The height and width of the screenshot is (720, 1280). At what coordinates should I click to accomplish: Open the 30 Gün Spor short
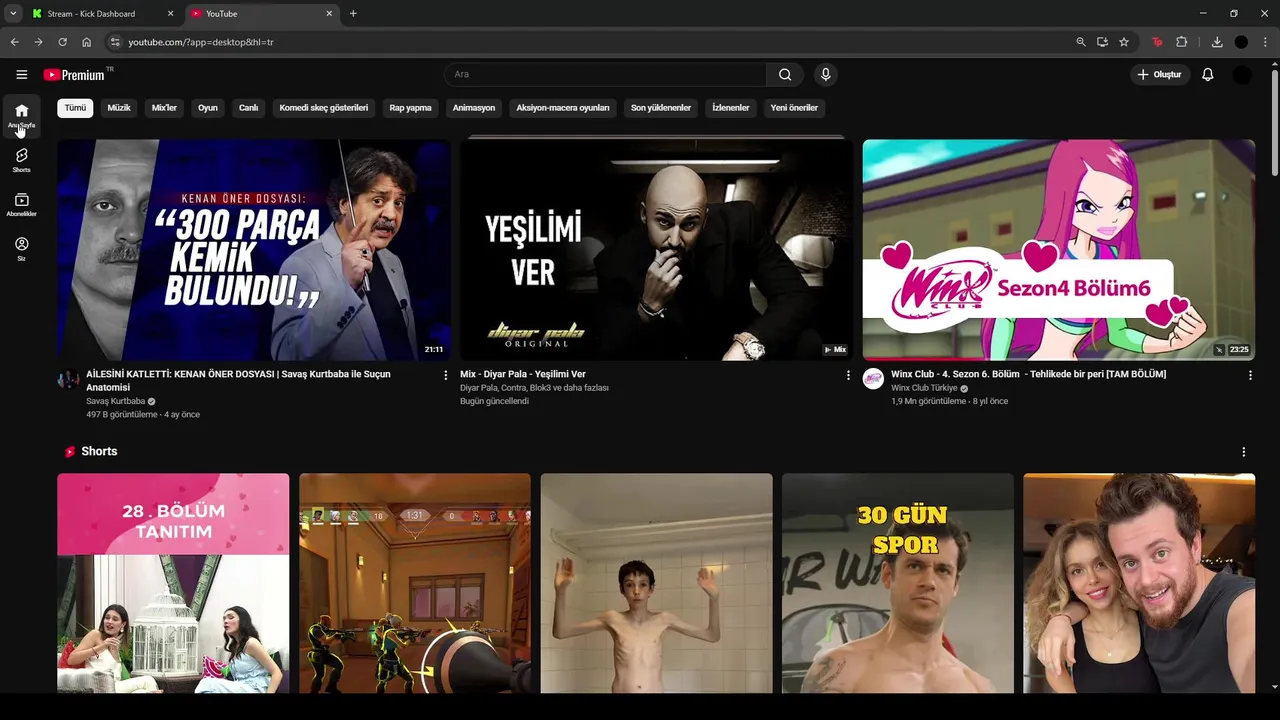[x=897, y=583]
